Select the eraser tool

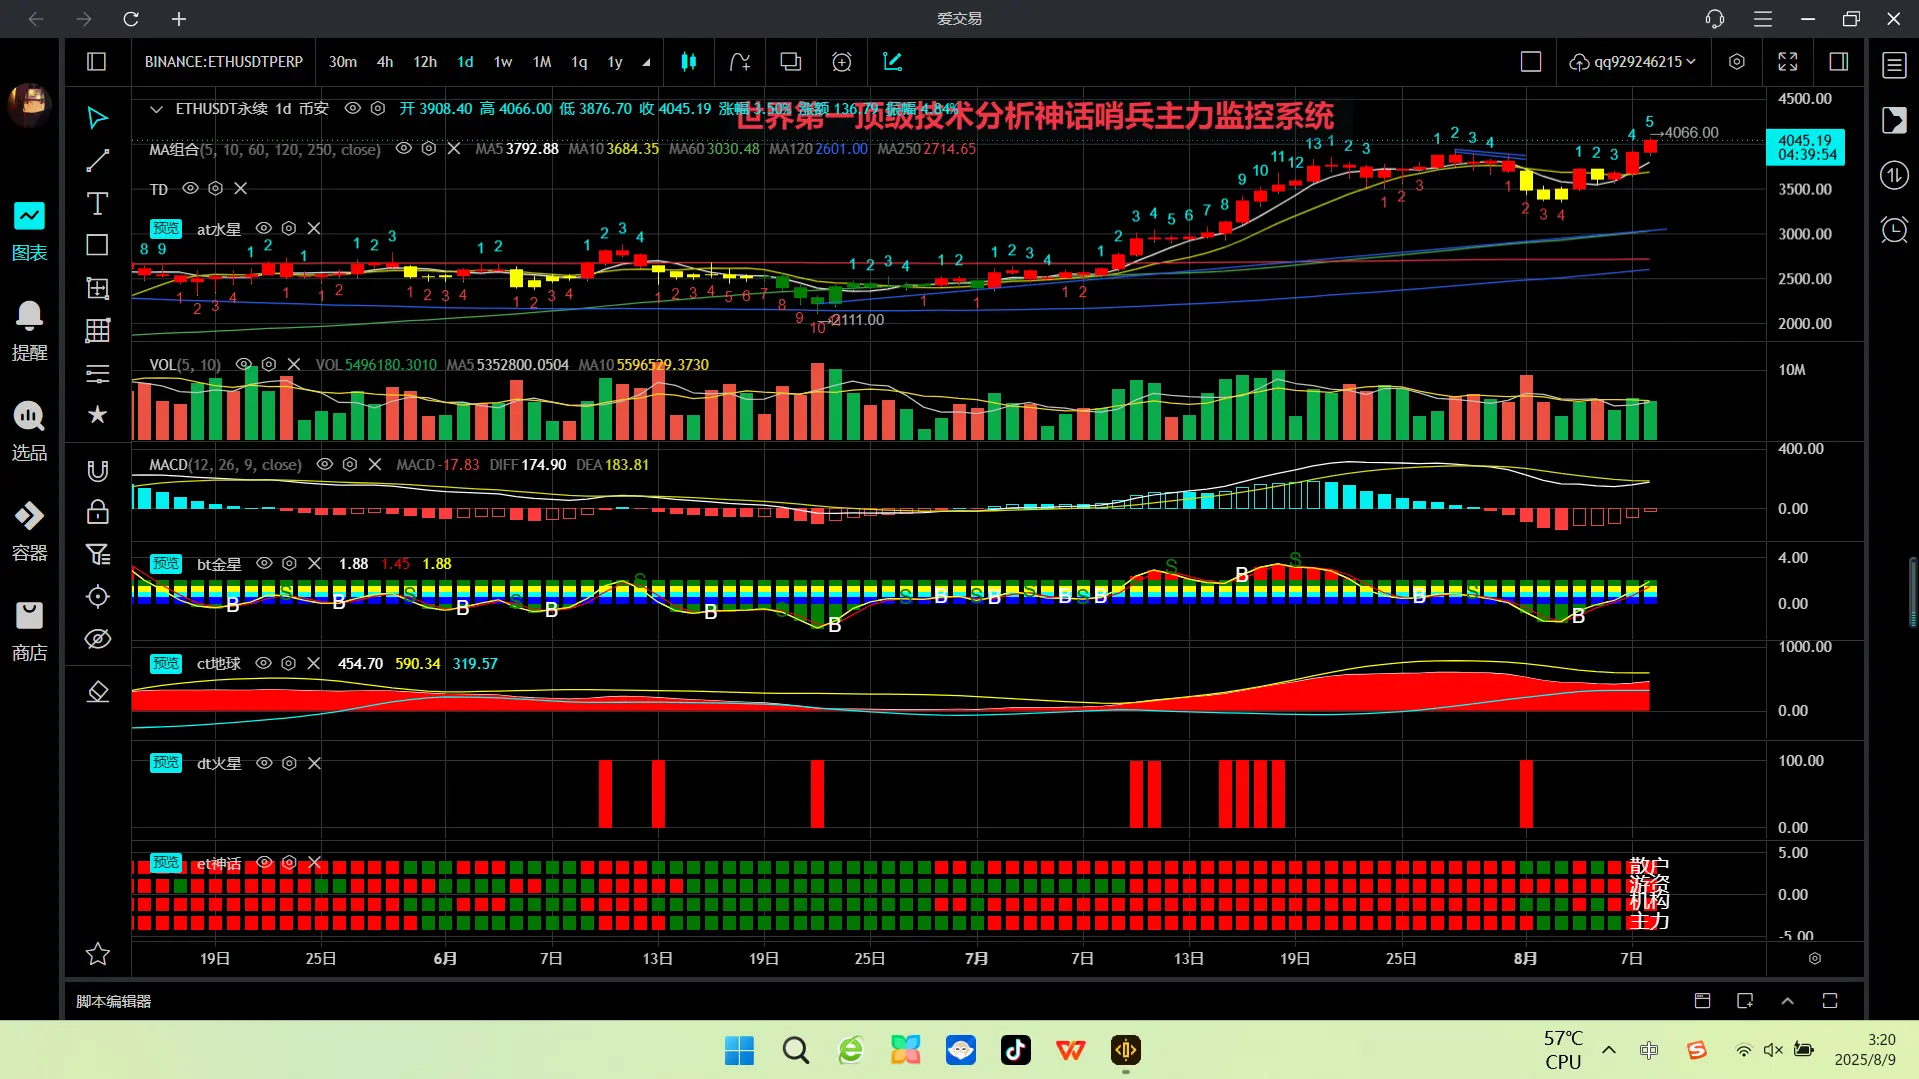(97, 692)
